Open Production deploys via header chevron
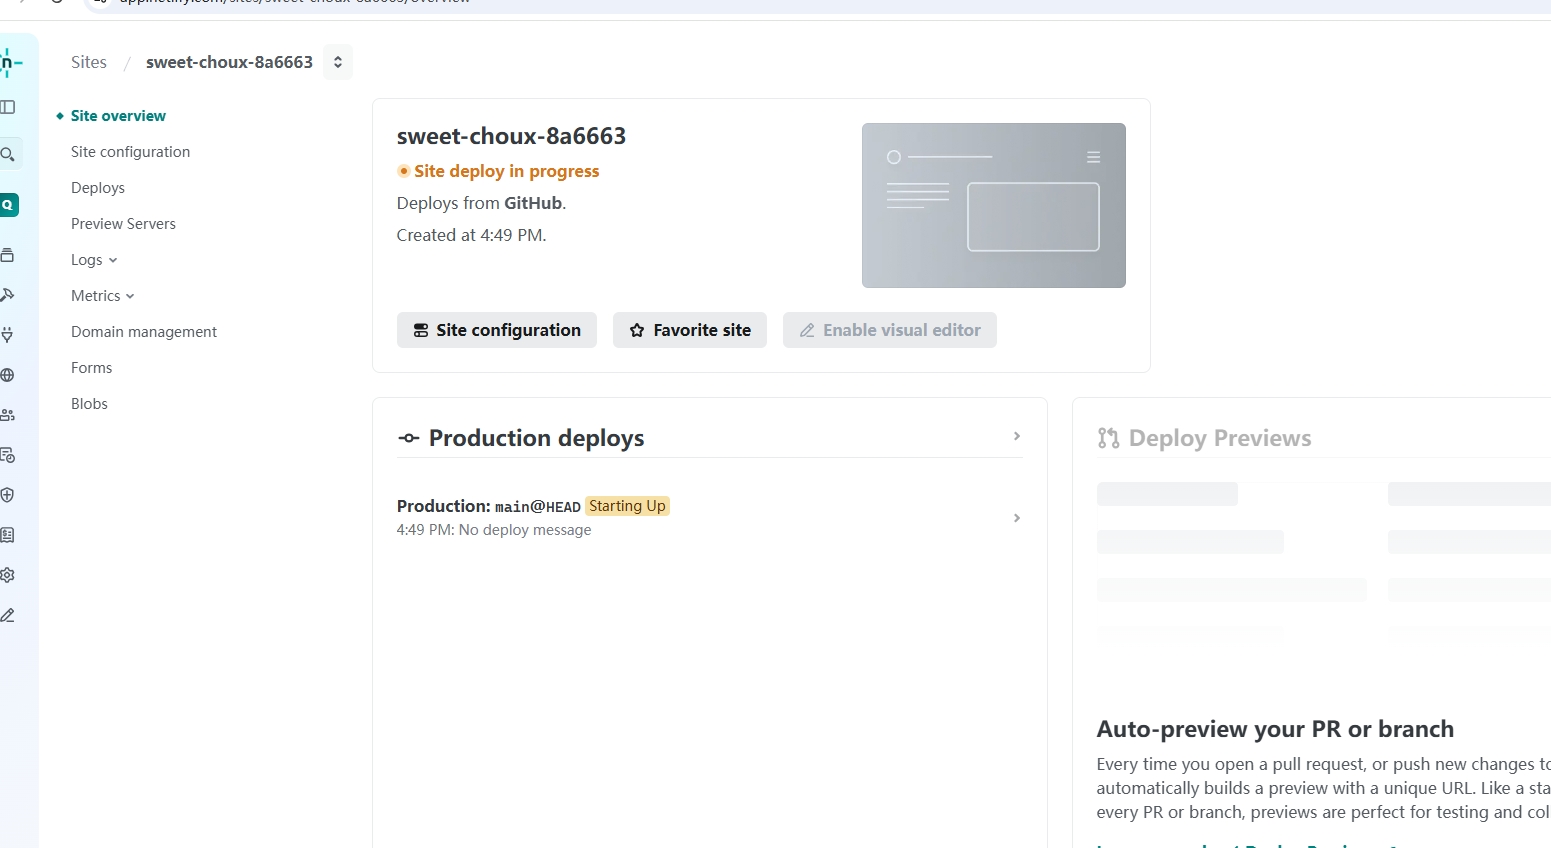Screen dimensions: 1551x848 pyautogui.click(x=1016, y=436)
